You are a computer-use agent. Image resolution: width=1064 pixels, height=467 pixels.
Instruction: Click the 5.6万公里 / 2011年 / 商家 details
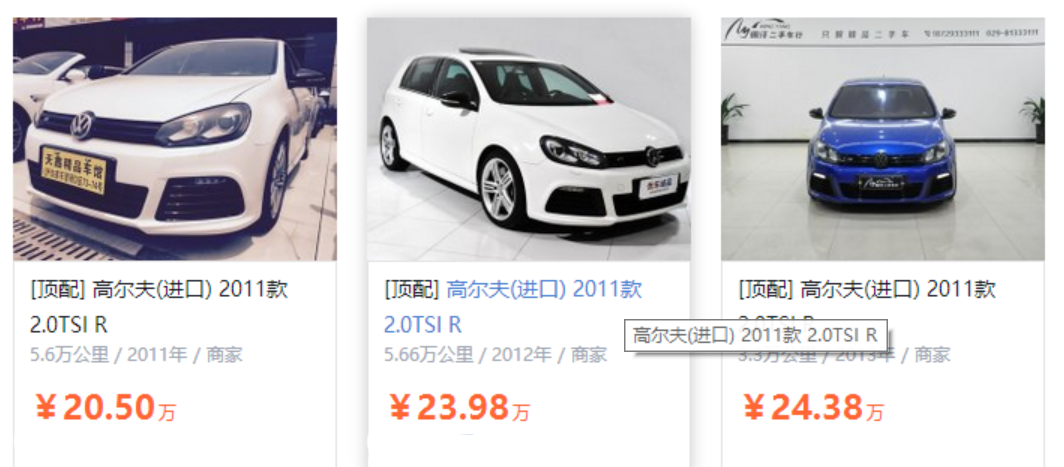(x=136, y=354)
